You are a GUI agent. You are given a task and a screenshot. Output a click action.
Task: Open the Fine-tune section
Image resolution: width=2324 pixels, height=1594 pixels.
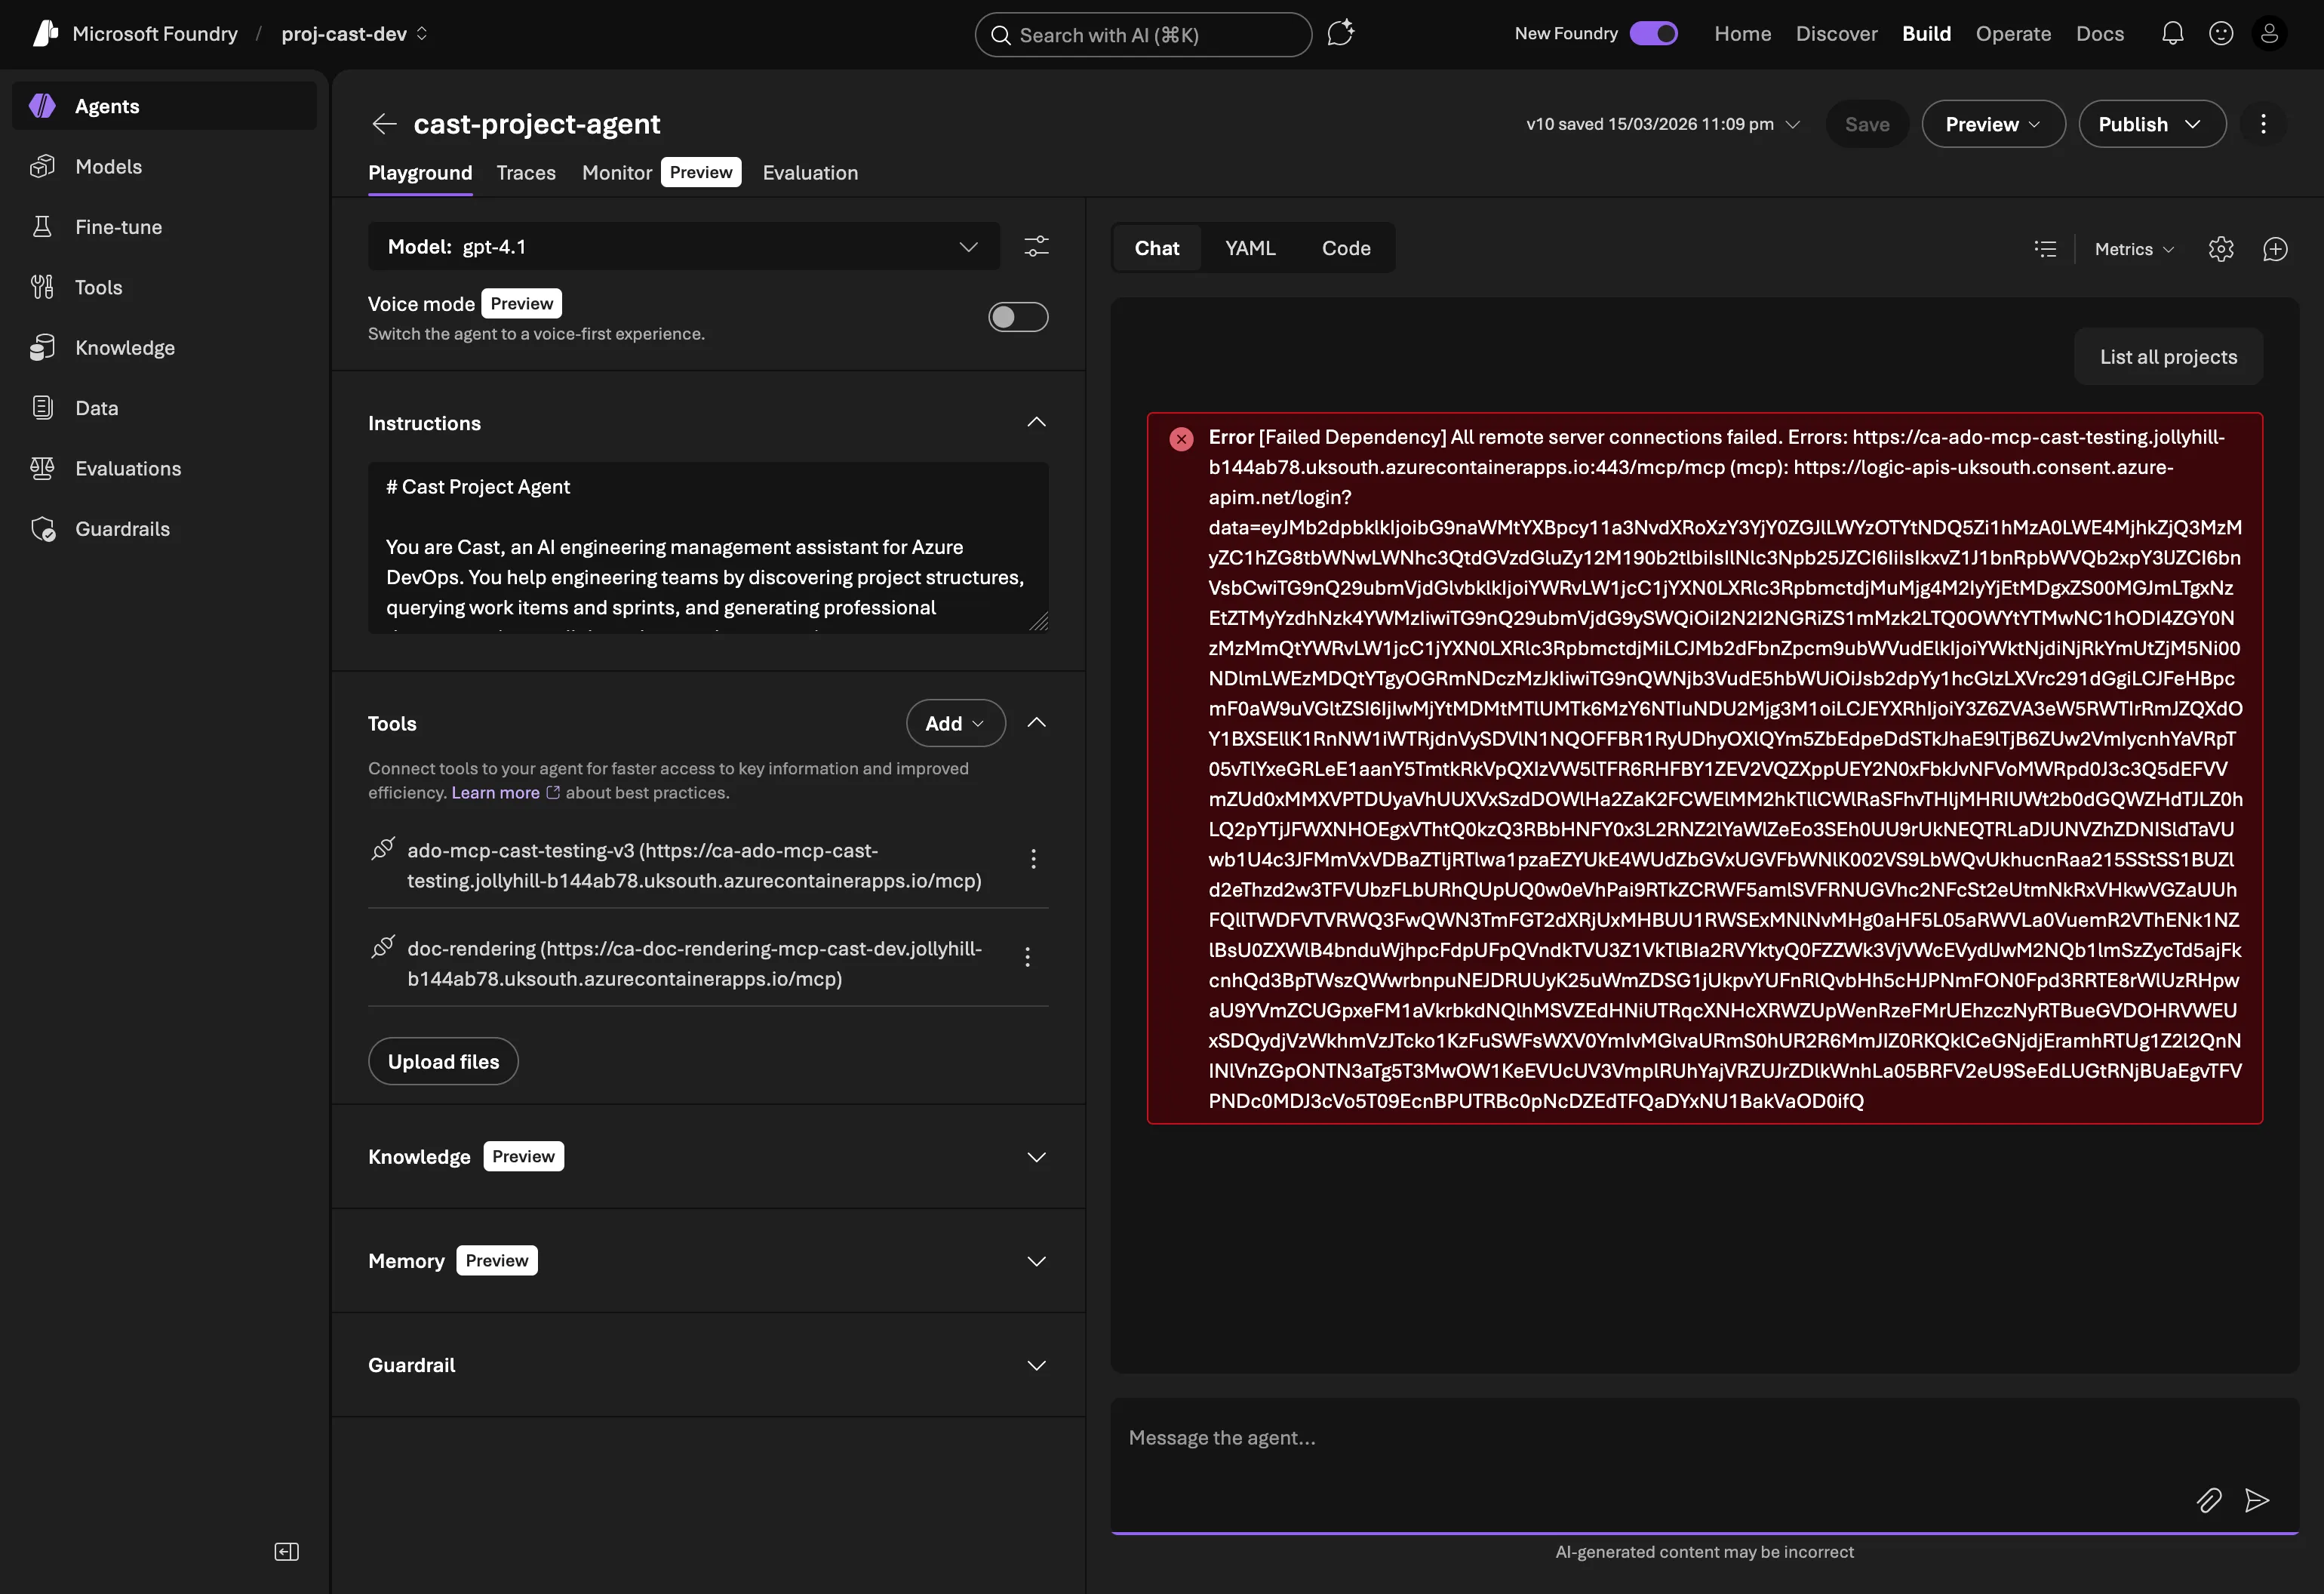click(x=117, y=226)
